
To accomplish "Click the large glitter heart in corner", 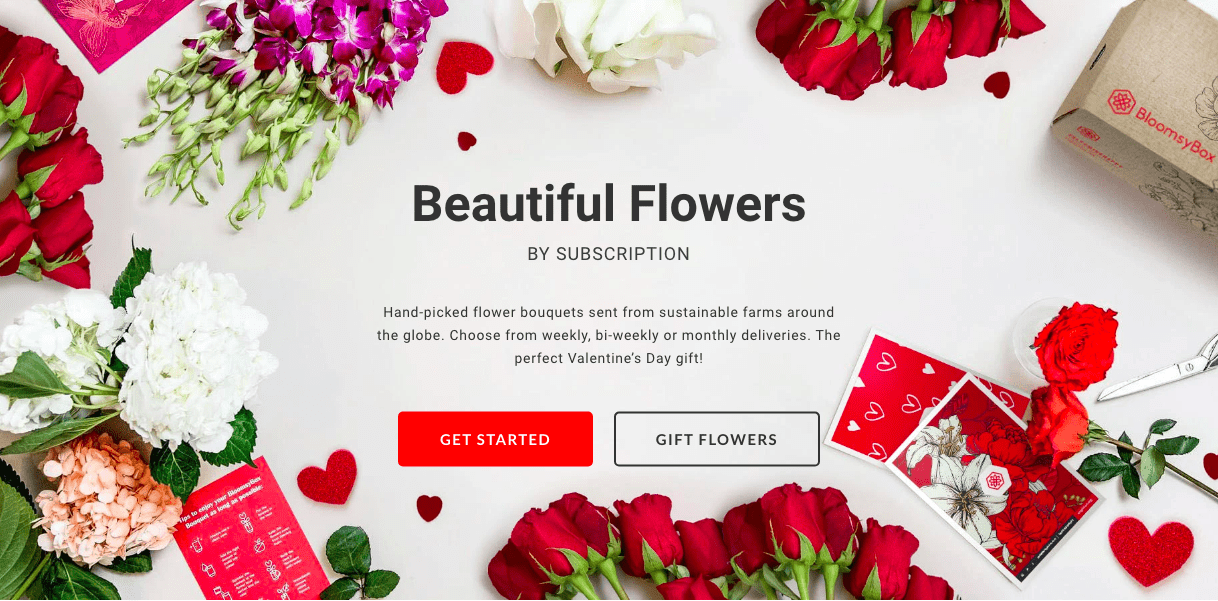I will pos(1151,549).
